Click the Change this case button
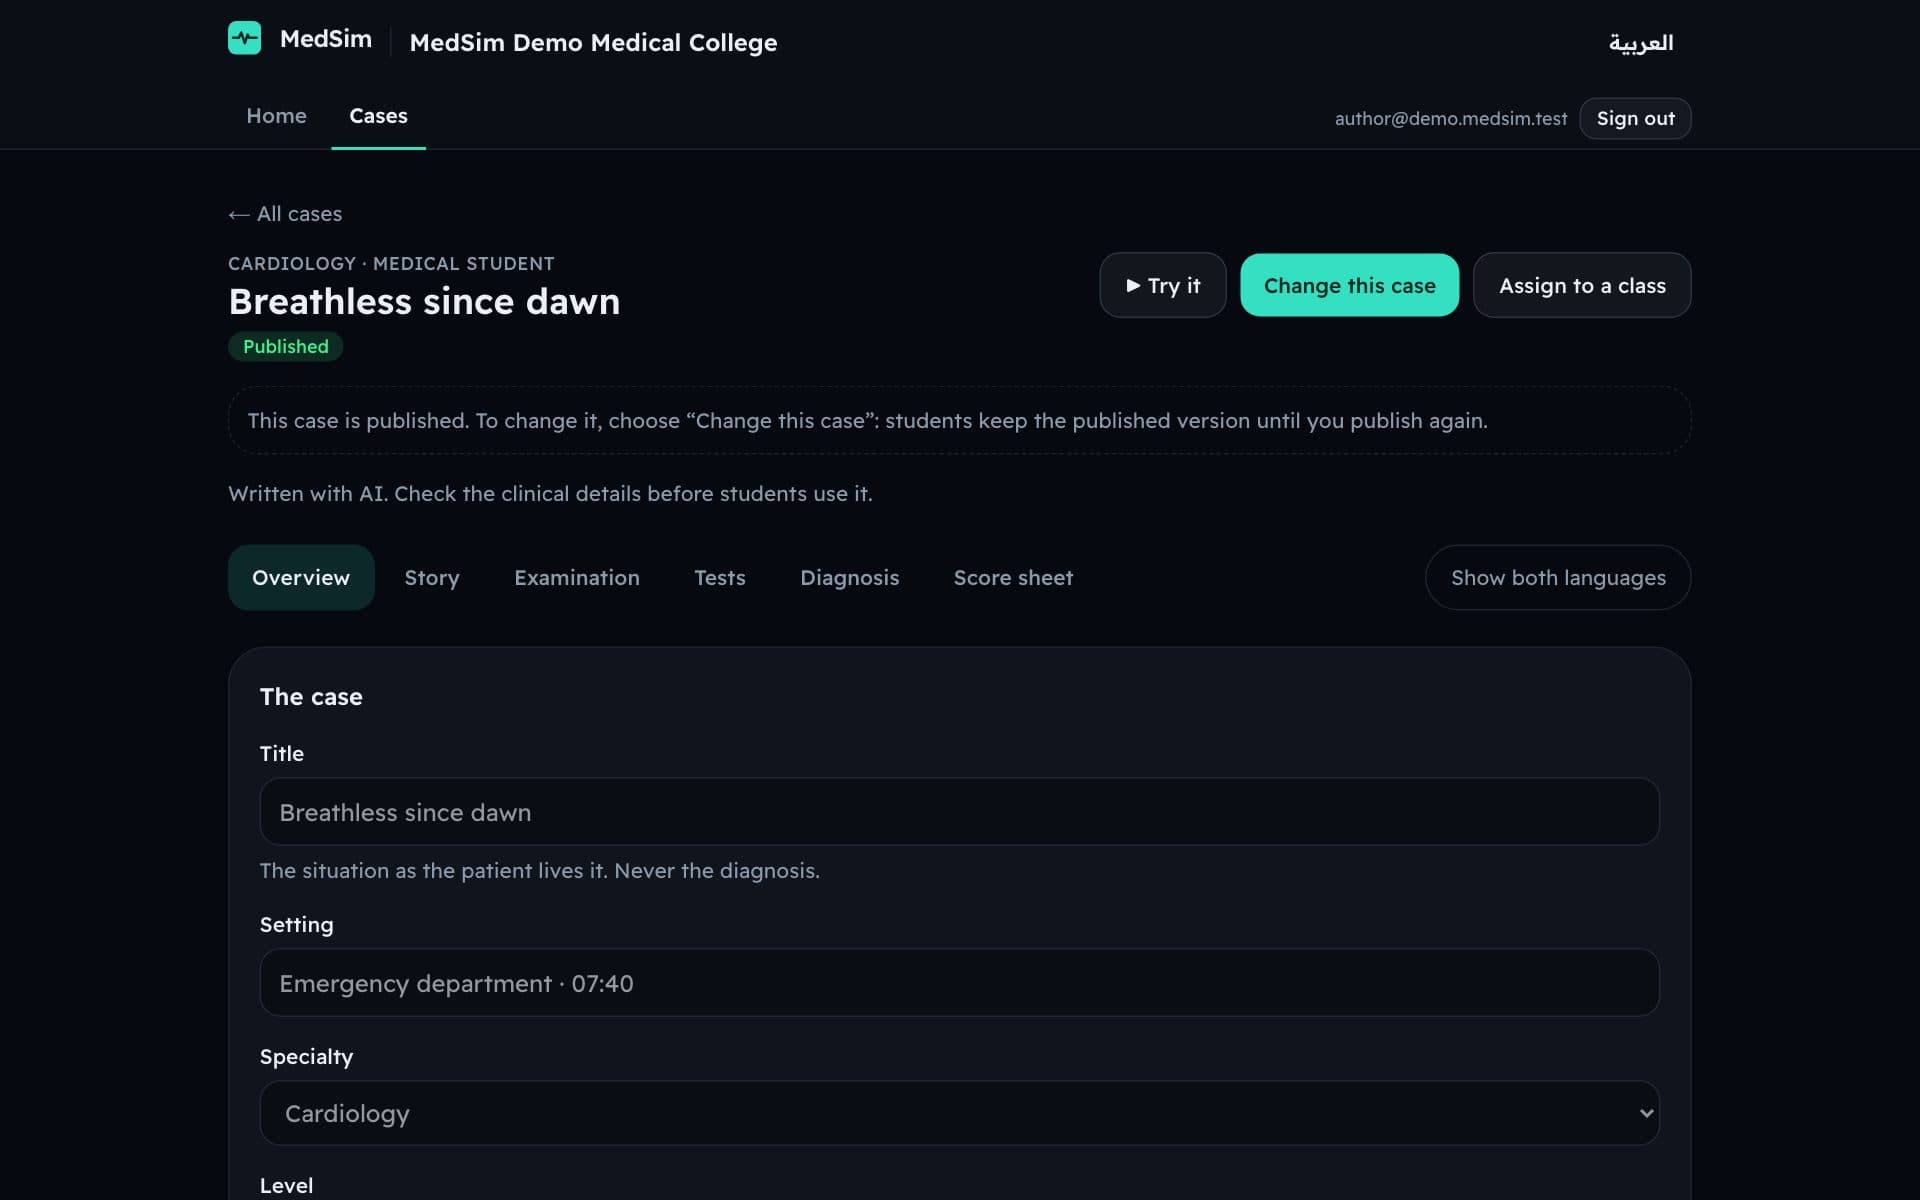Screen dimensions: 1920x1200 click(x=1349, y=286)
